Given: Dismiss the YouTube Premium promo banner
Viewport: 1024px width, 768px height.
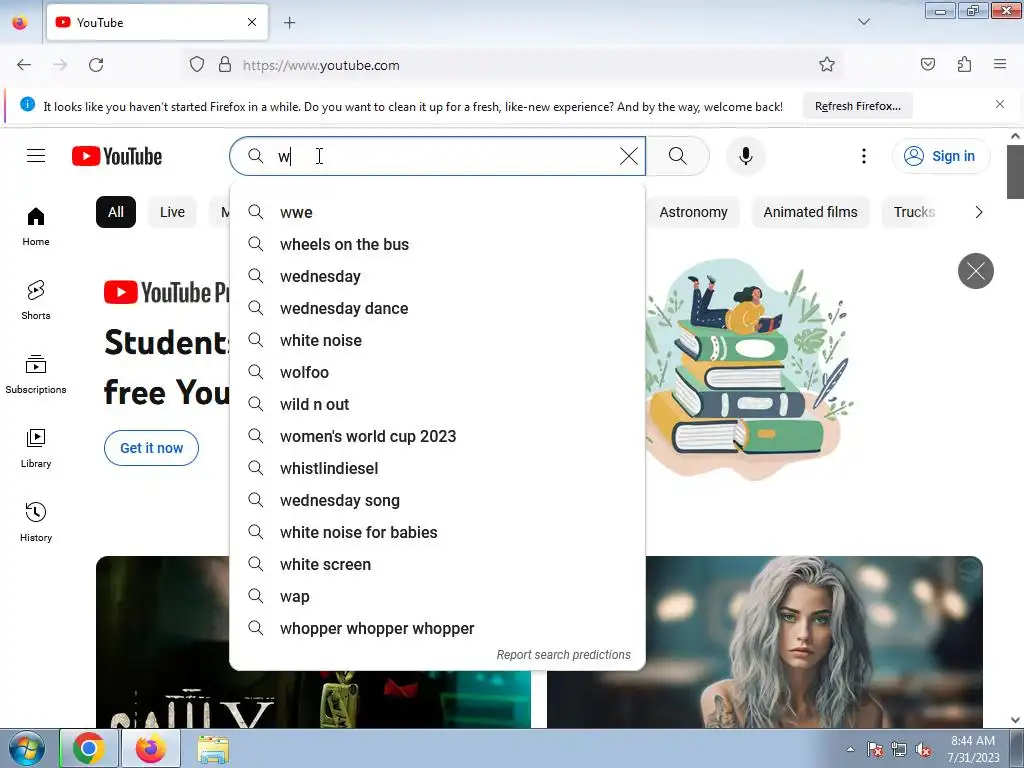Looking at the screenshot, I should pos(976,270).
